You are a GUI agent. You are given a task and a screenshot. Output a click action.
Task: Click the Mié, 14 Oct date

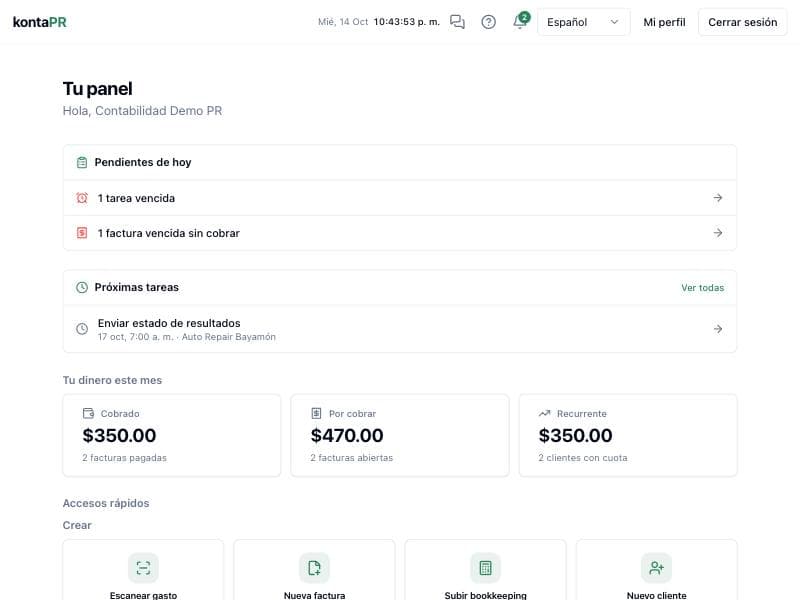[x=343, y=22]
